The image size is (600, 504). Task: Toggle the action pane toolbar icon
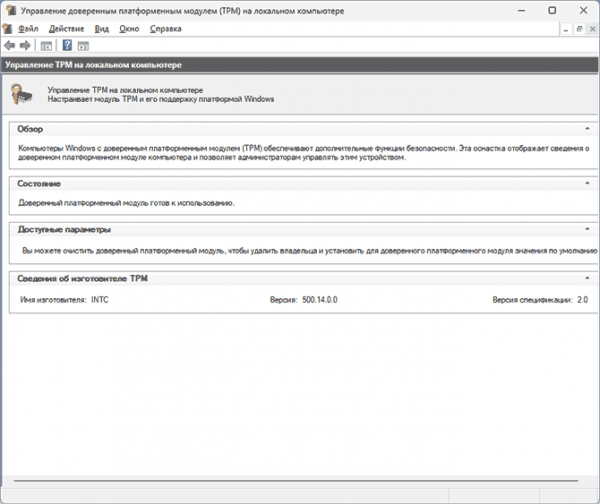[83, 46]
